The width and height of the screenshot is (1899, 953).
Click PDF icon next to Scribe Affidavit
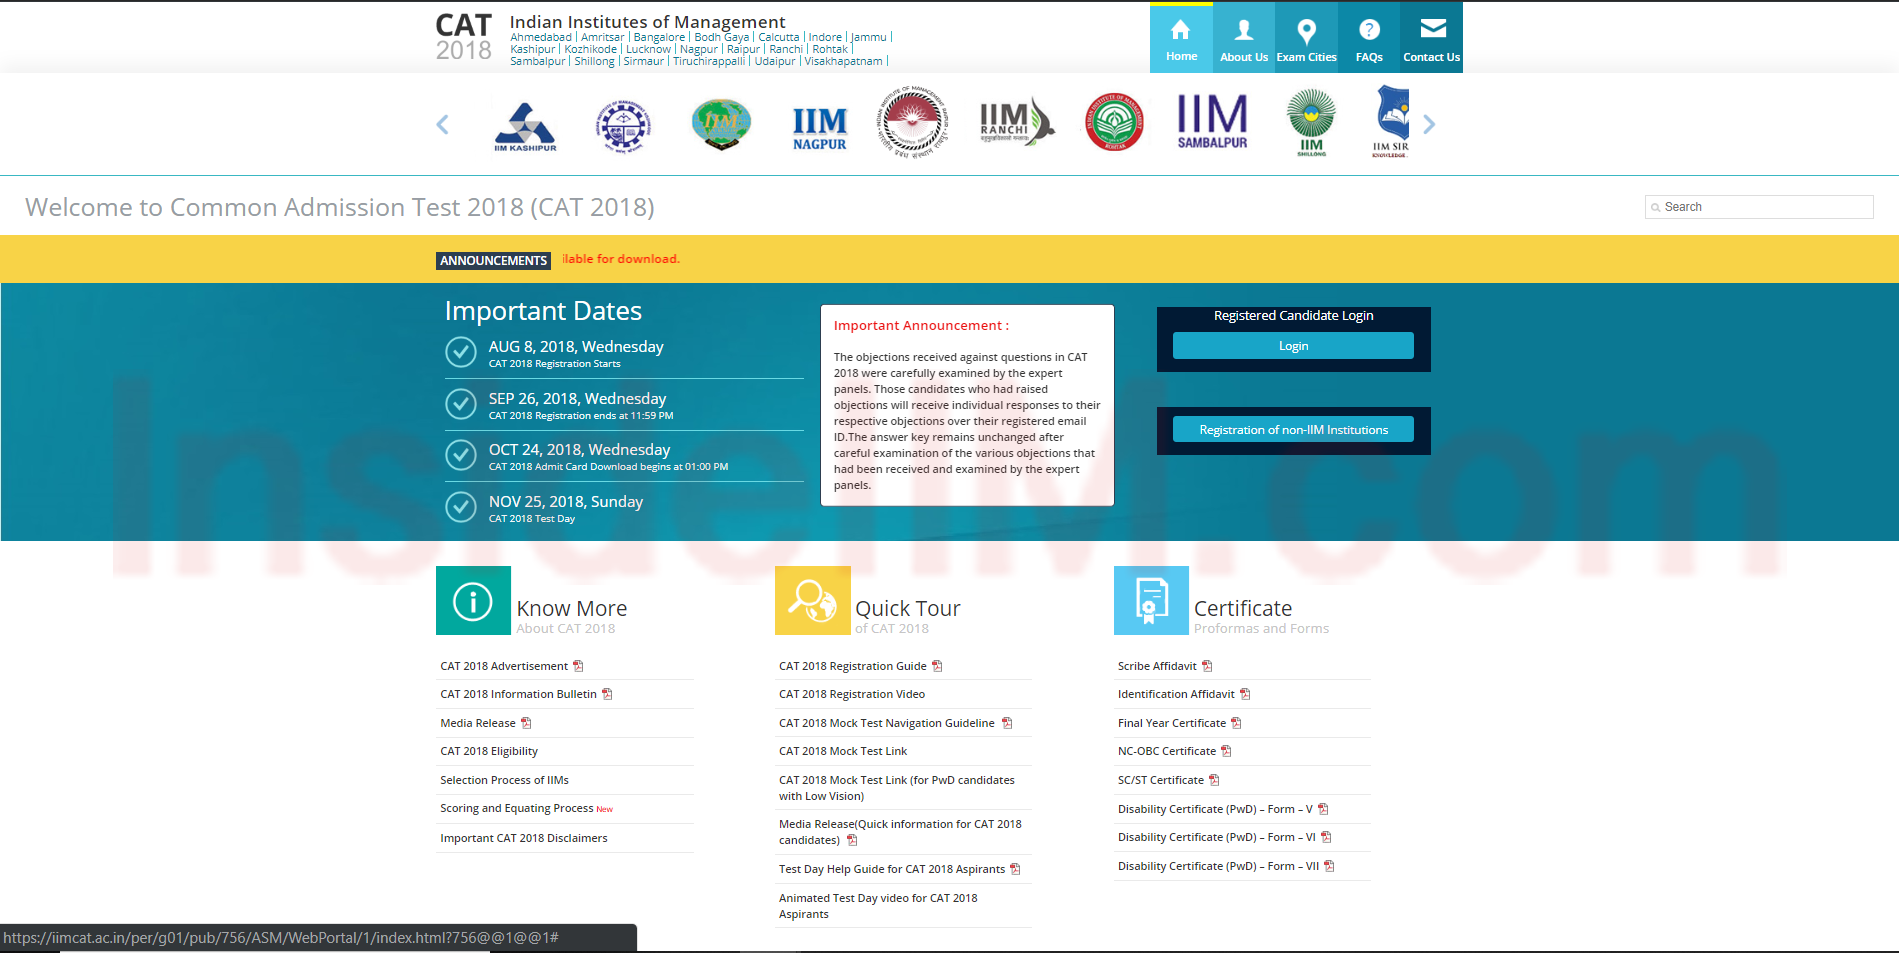point(1207,666)
